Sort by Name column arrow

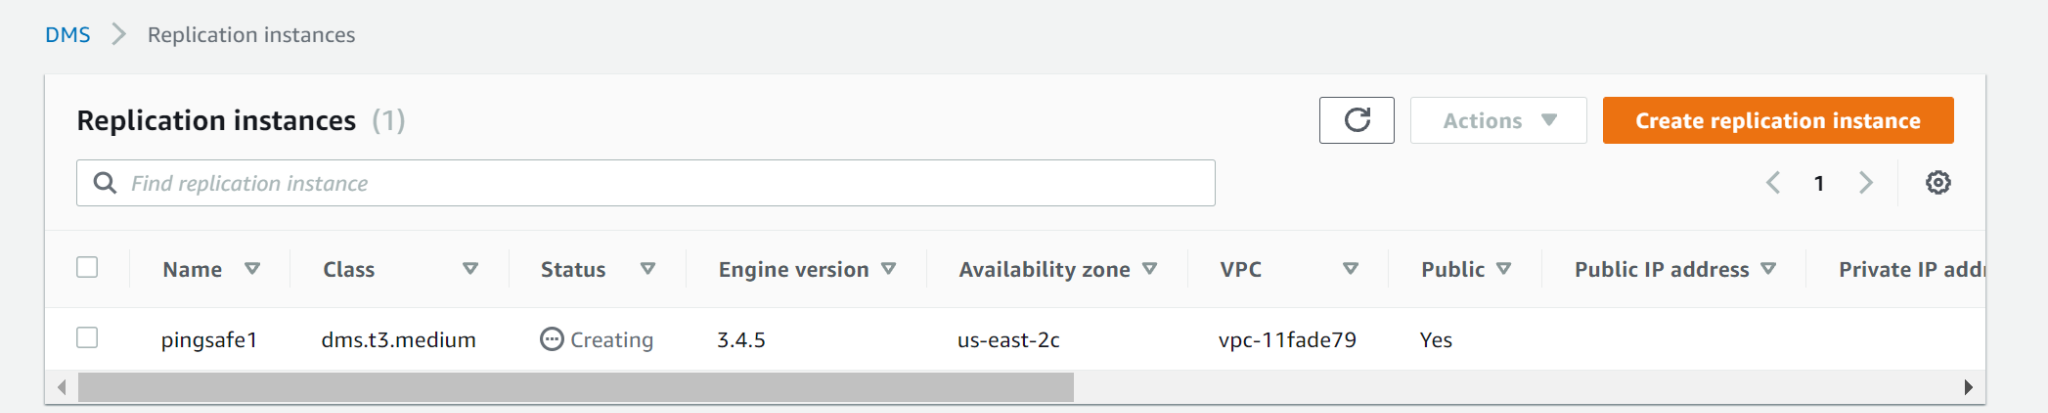(x=252, y=269)
